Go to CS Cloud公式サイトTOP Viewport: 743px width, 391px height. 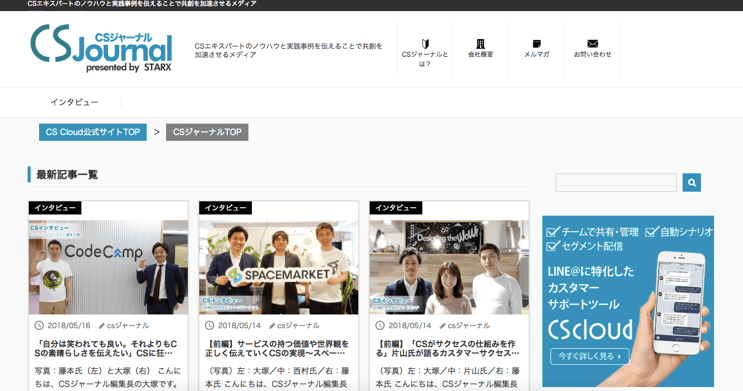[93, 132]
